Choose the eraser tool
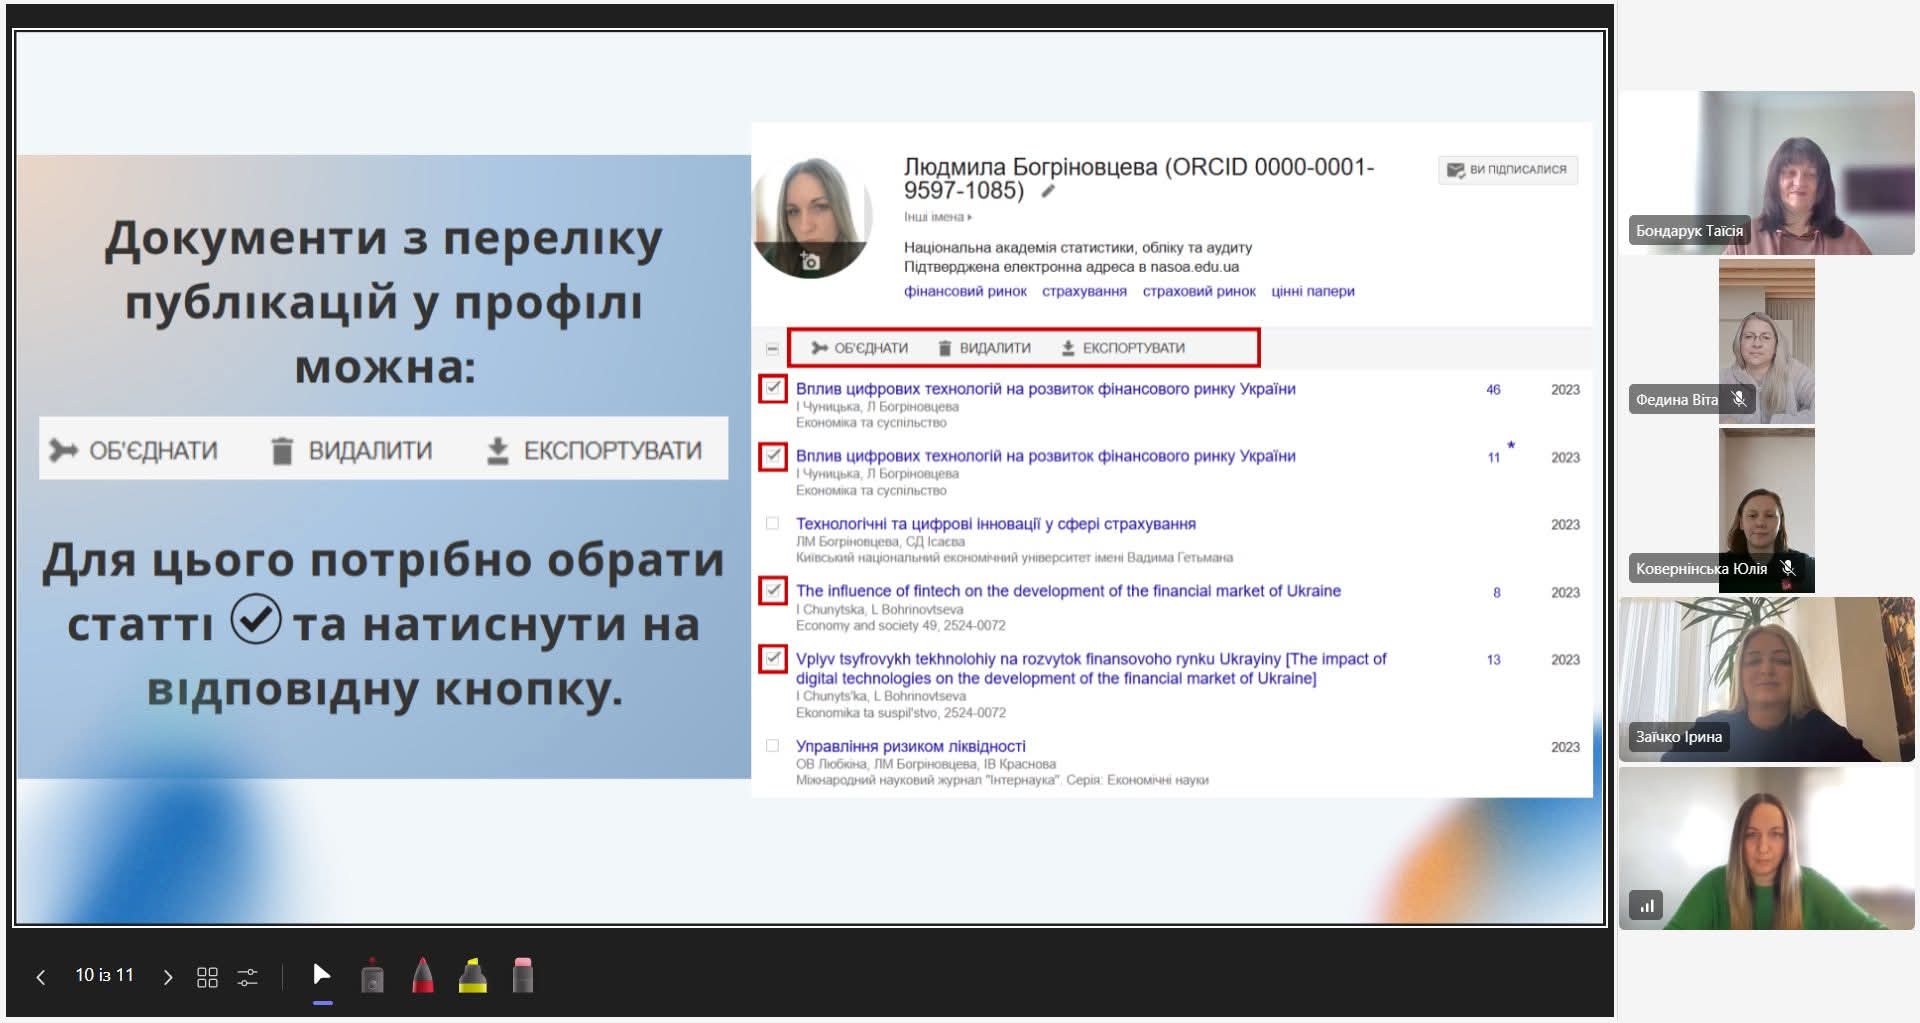This screenshot has height=1023, width=1920. click(x=522, y=976)
